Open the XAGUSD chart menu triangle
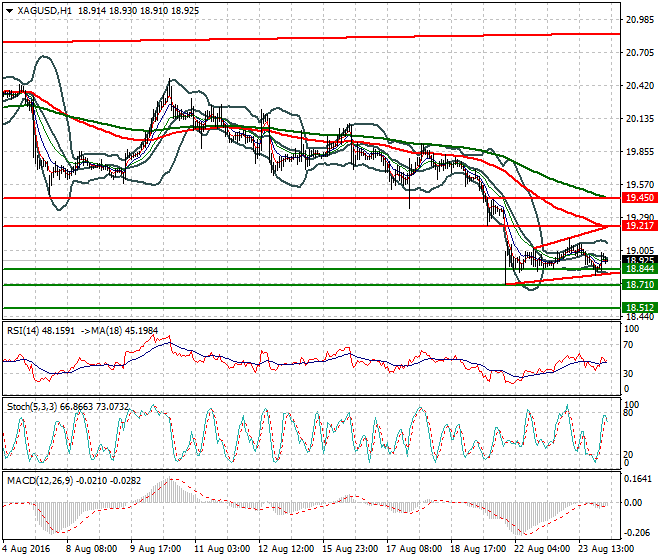This screenshot has width=660, height=560. (x=10, y=11)
